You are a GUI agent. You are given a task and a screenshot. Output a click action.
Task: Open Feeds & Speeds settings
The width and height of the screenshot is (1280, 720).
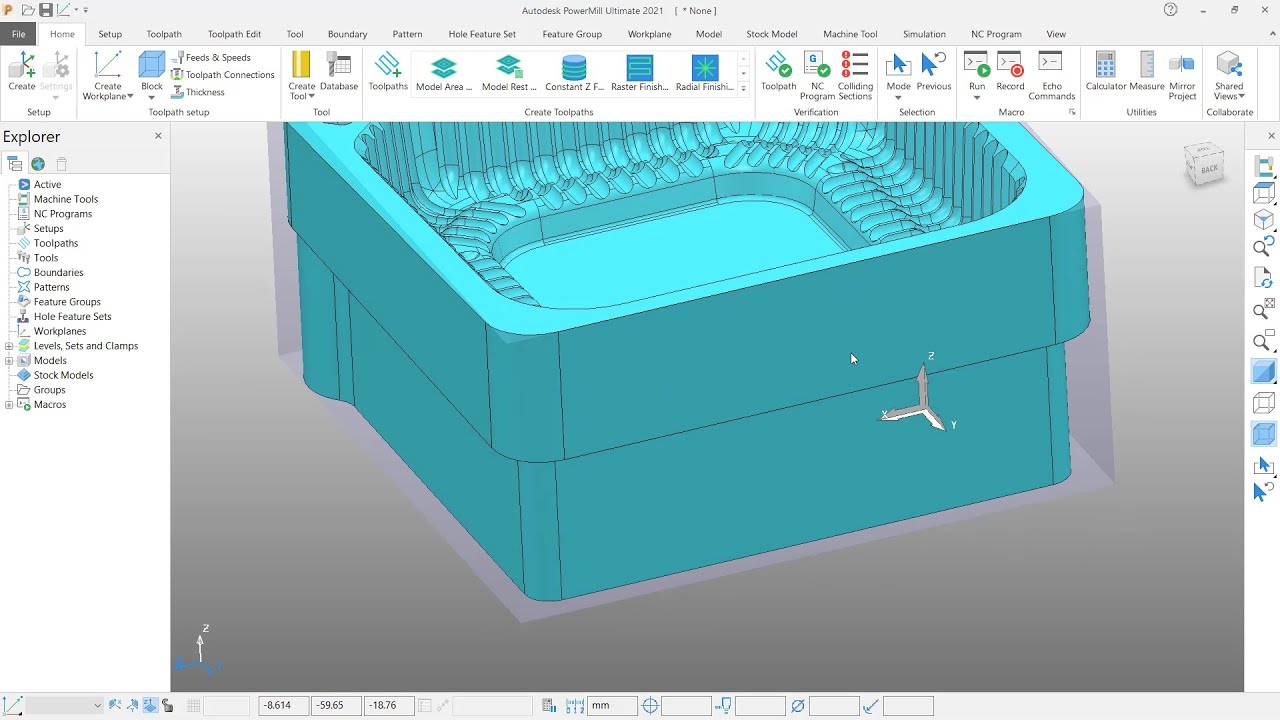(x=211, y=57)
